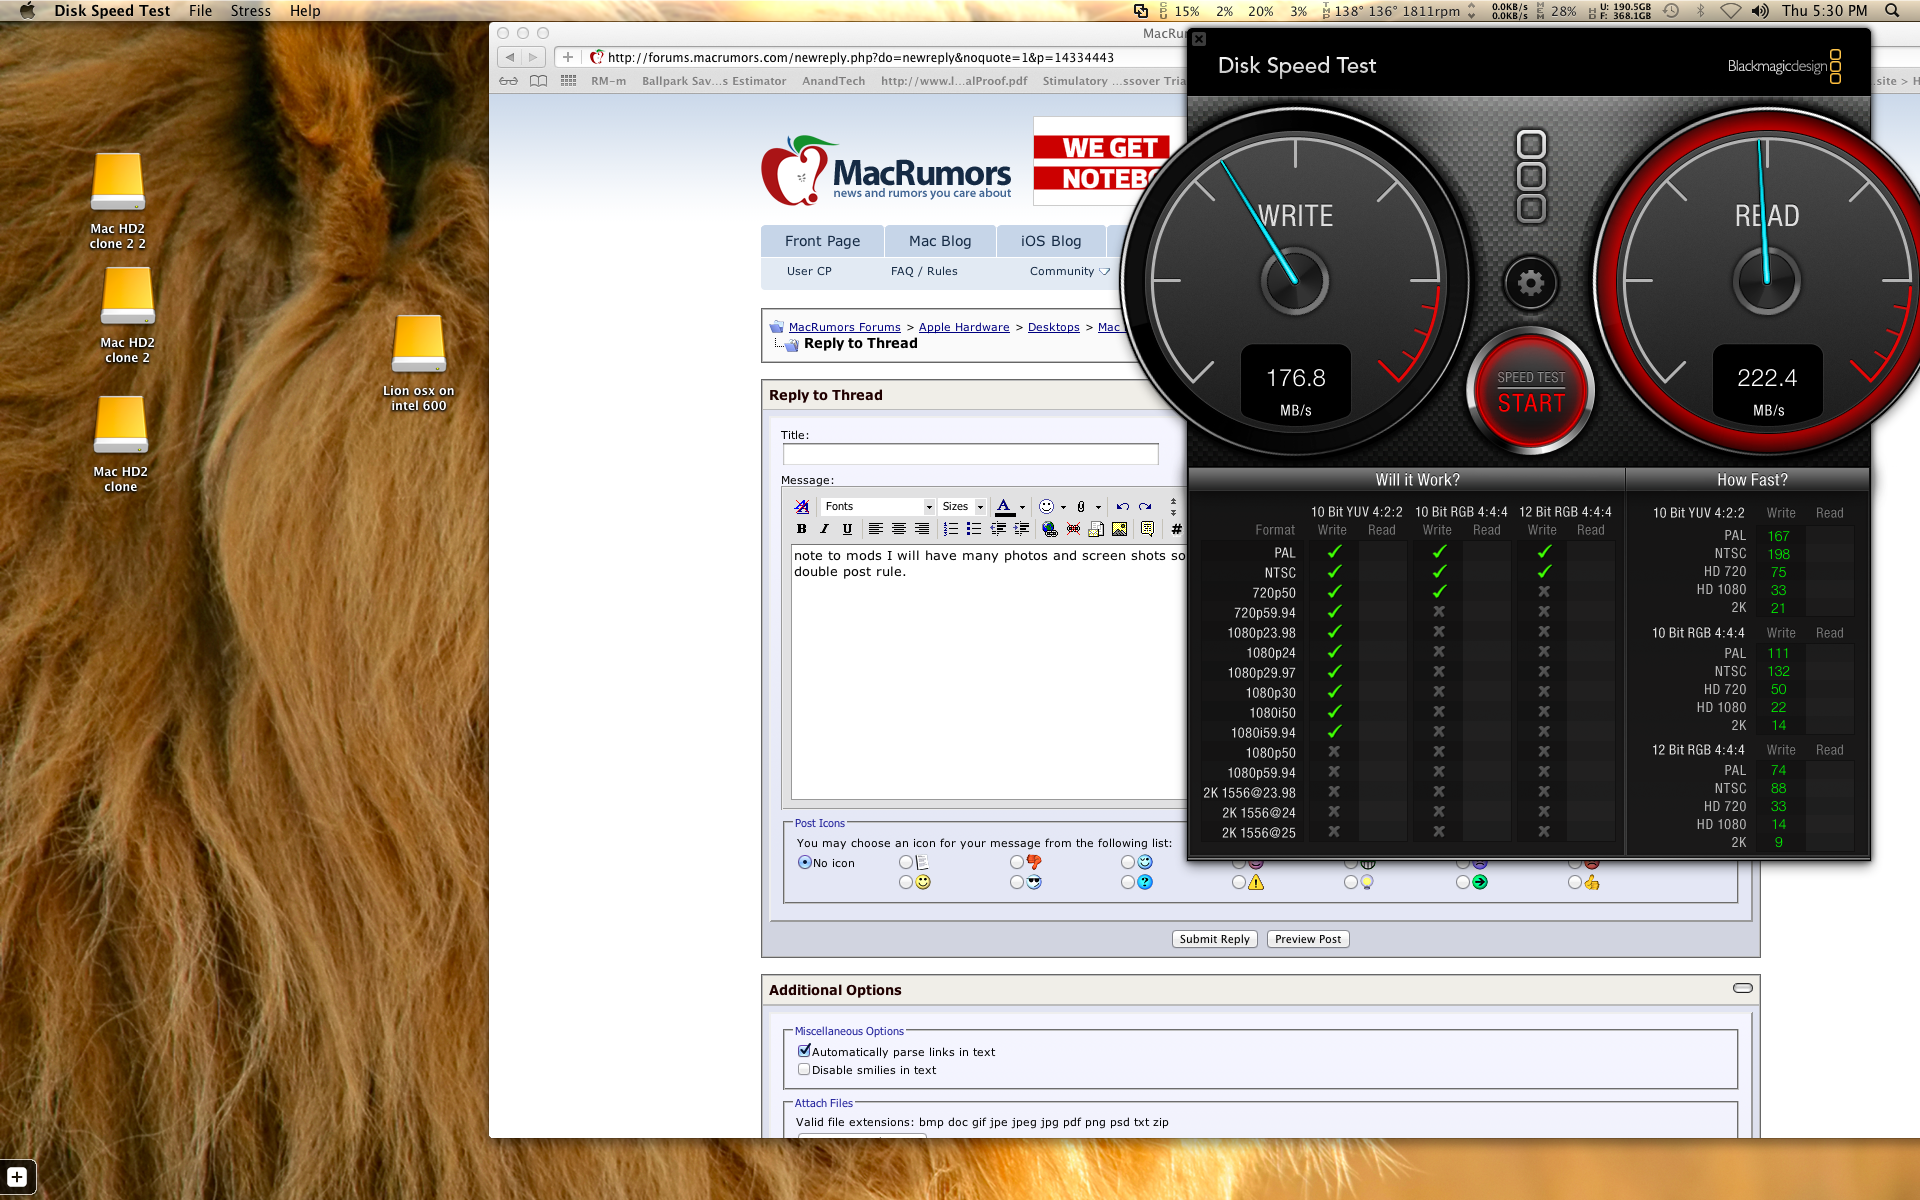The height and width of the screenshot is (1200, 1920).
Task: Click the paperclip attachment icon
Action: tap(1081, 506)
